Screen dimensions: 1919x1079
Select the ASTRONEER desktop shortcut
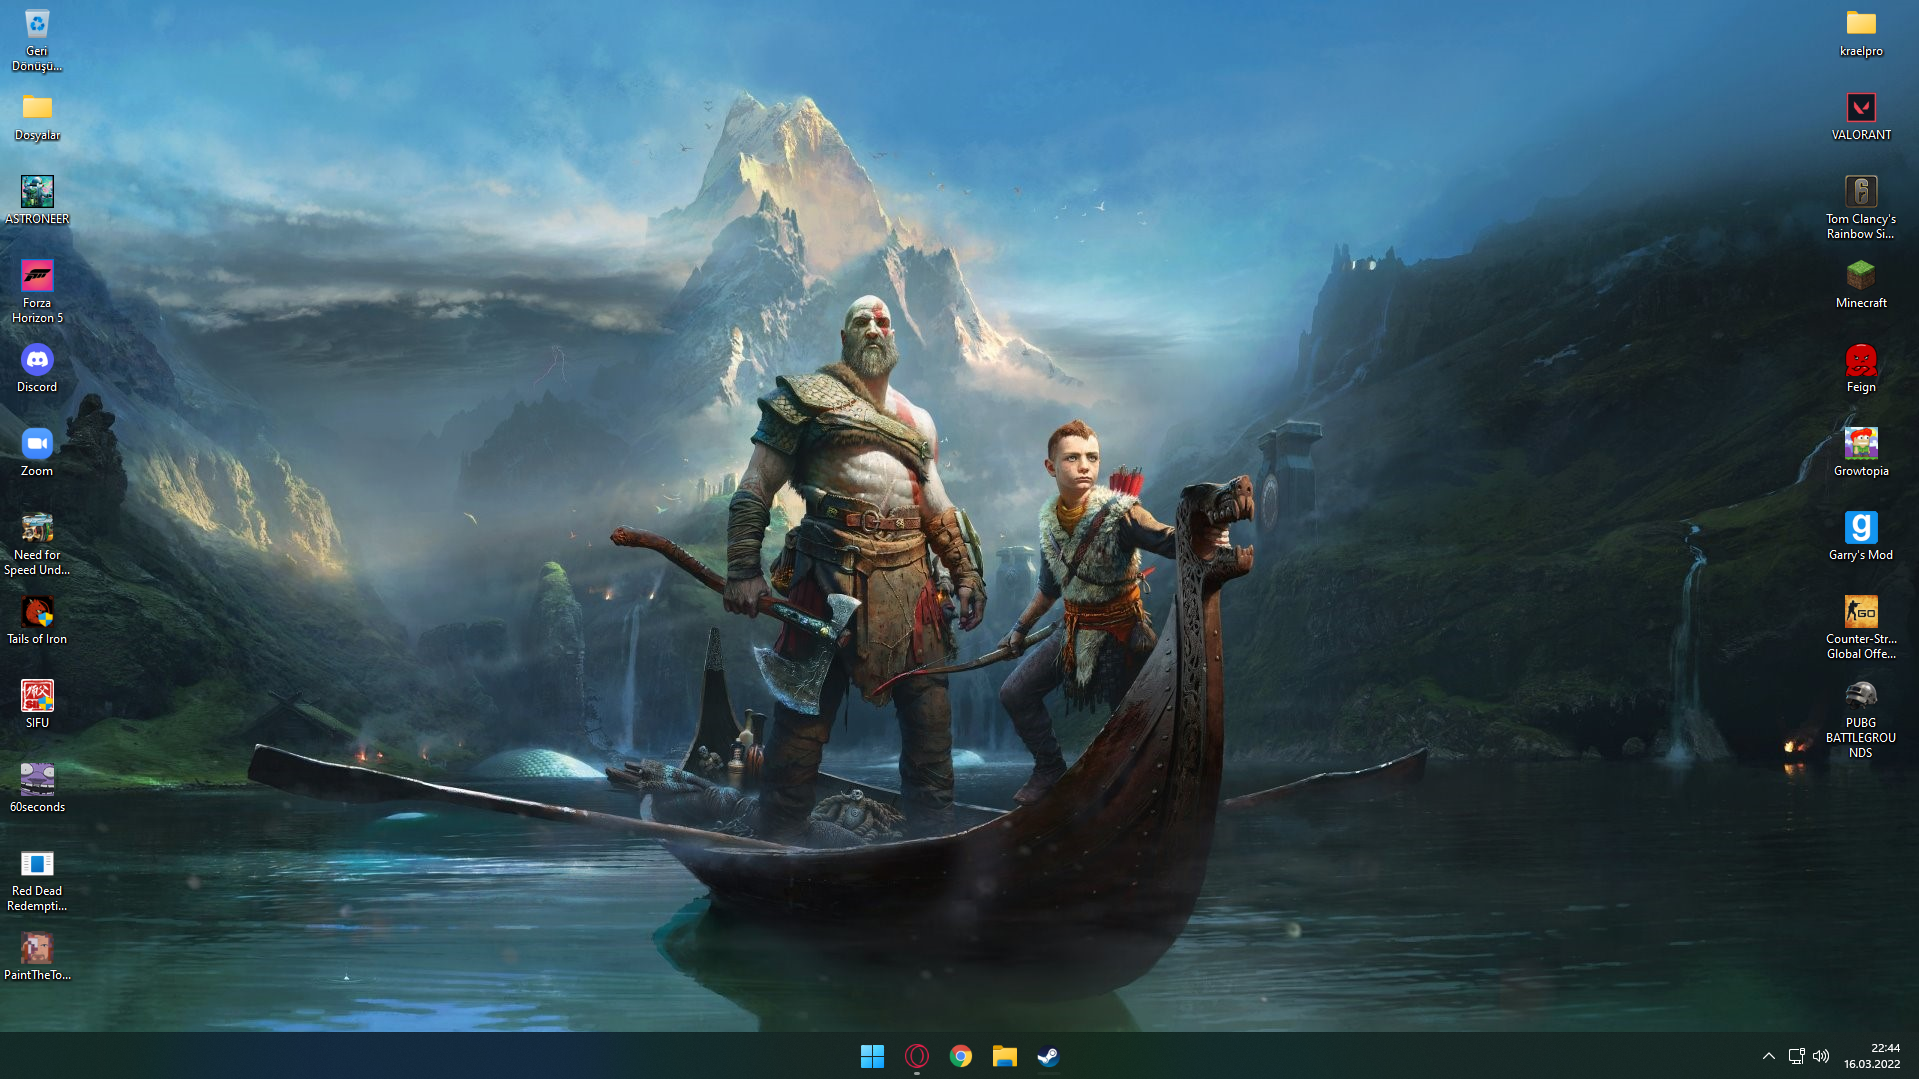(x=37, y=200)
